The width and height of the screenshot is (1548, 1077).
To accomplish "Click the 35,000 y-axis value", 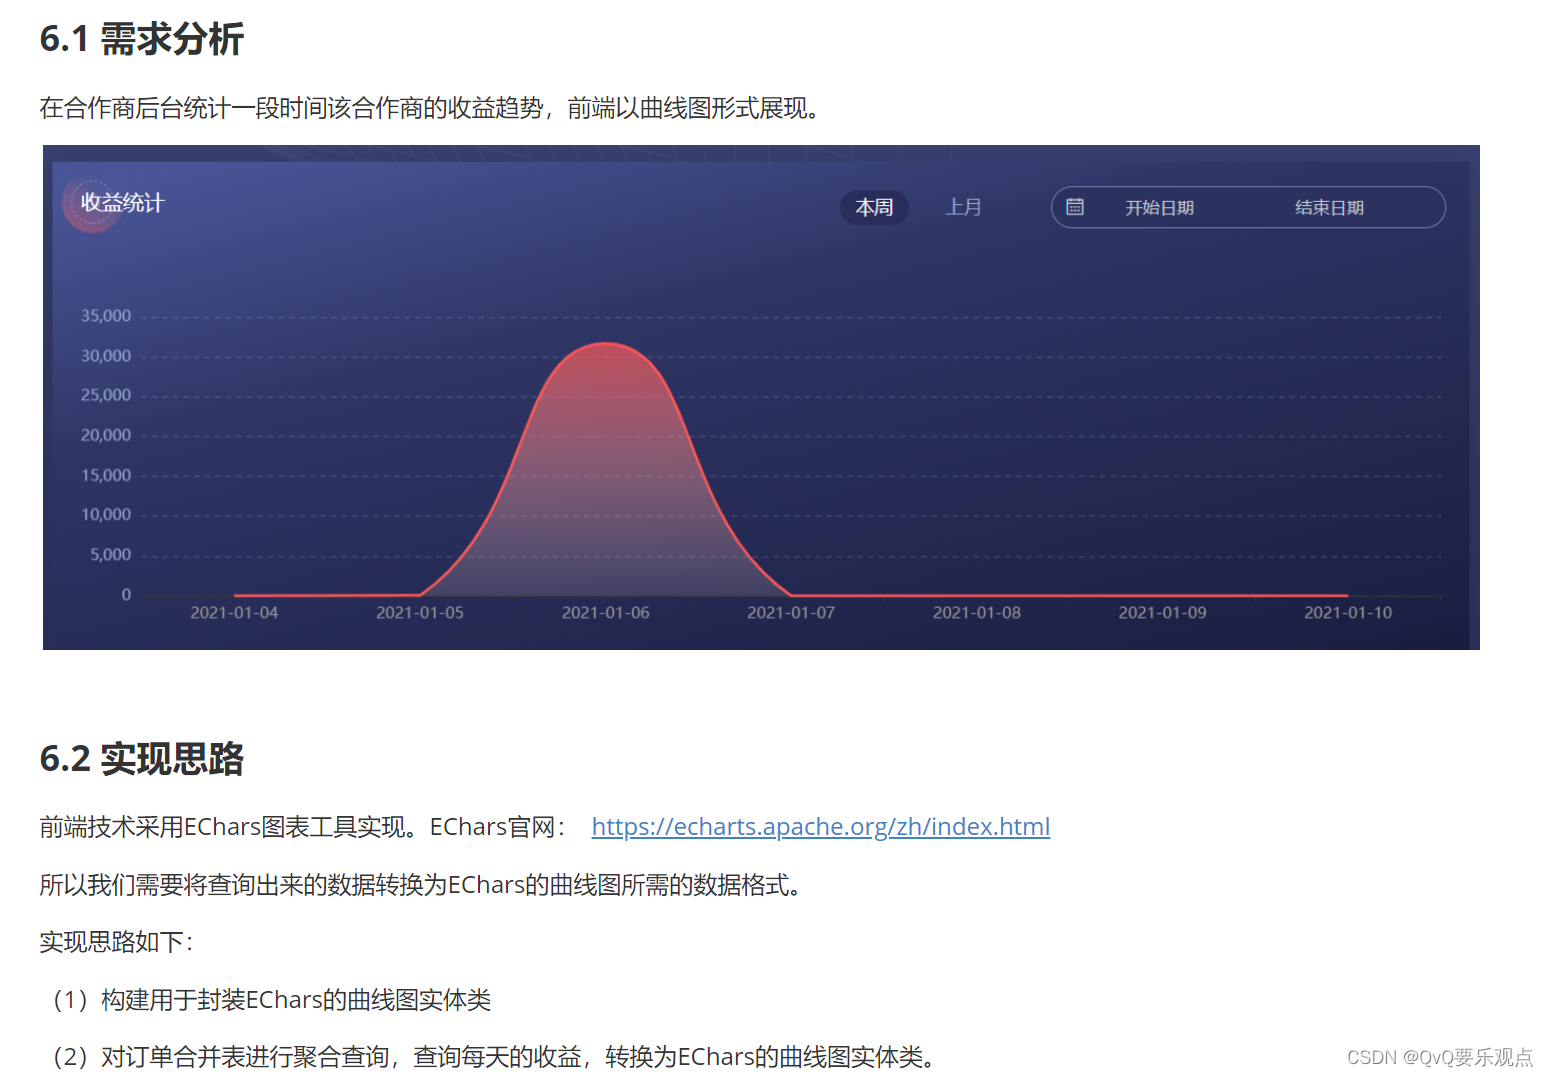I will click(106, 316).
